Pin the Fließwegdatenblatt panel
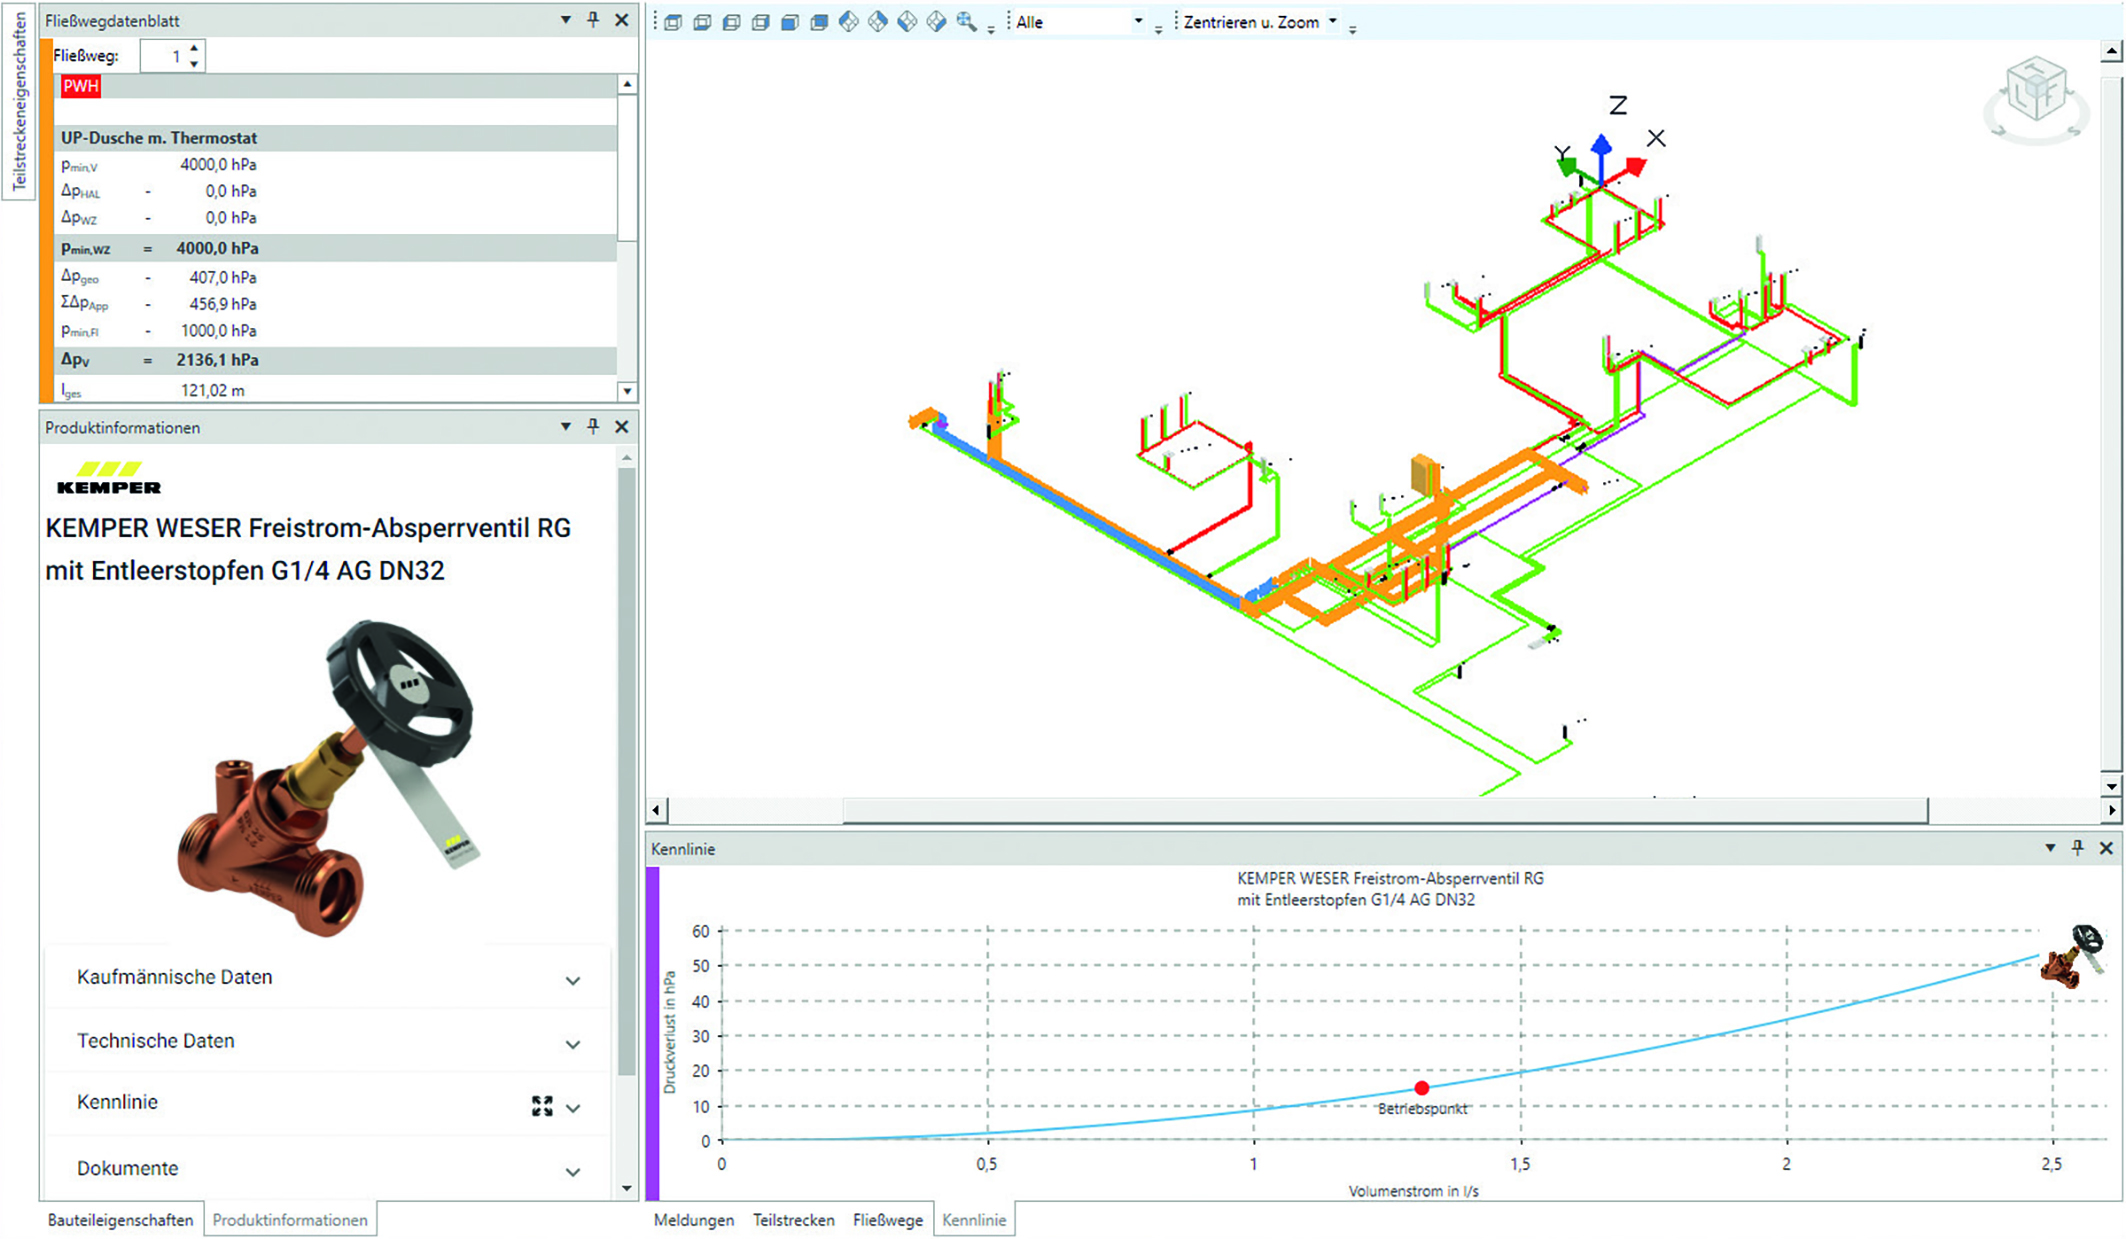 click(593, 20)
